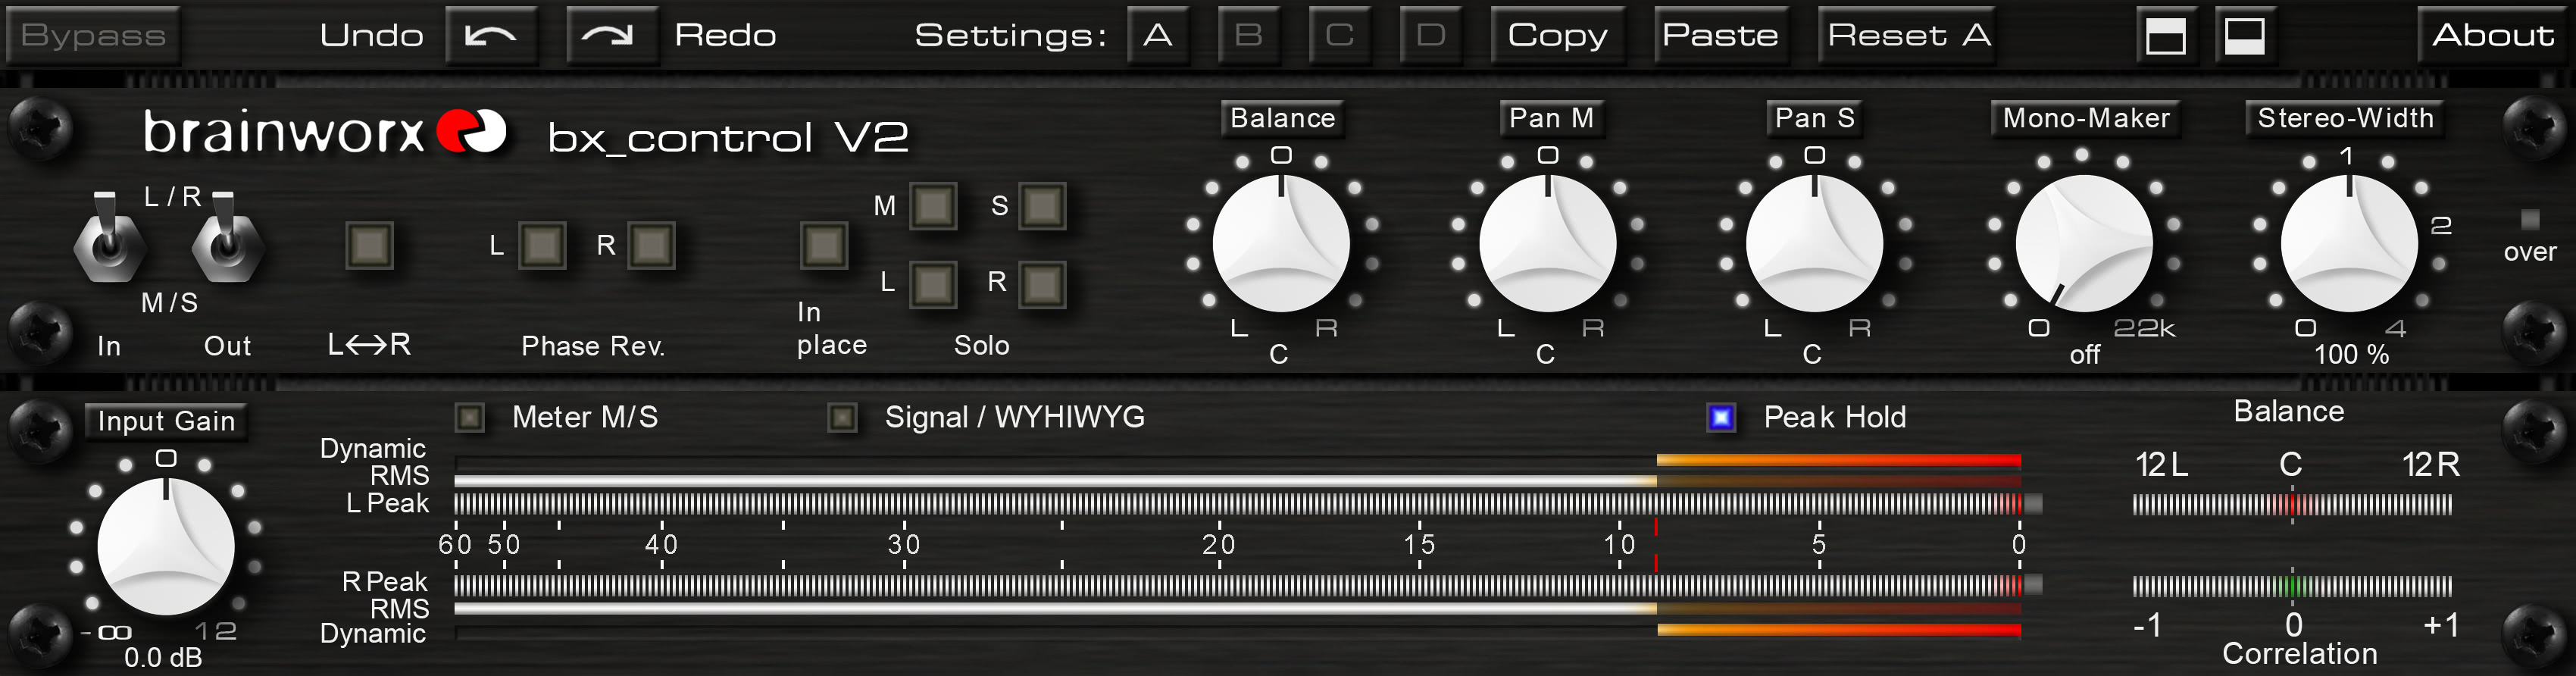Click the Mono-Maker label
The width and height of the screenshot is (2576, 676).
[x=2086, y=118]
